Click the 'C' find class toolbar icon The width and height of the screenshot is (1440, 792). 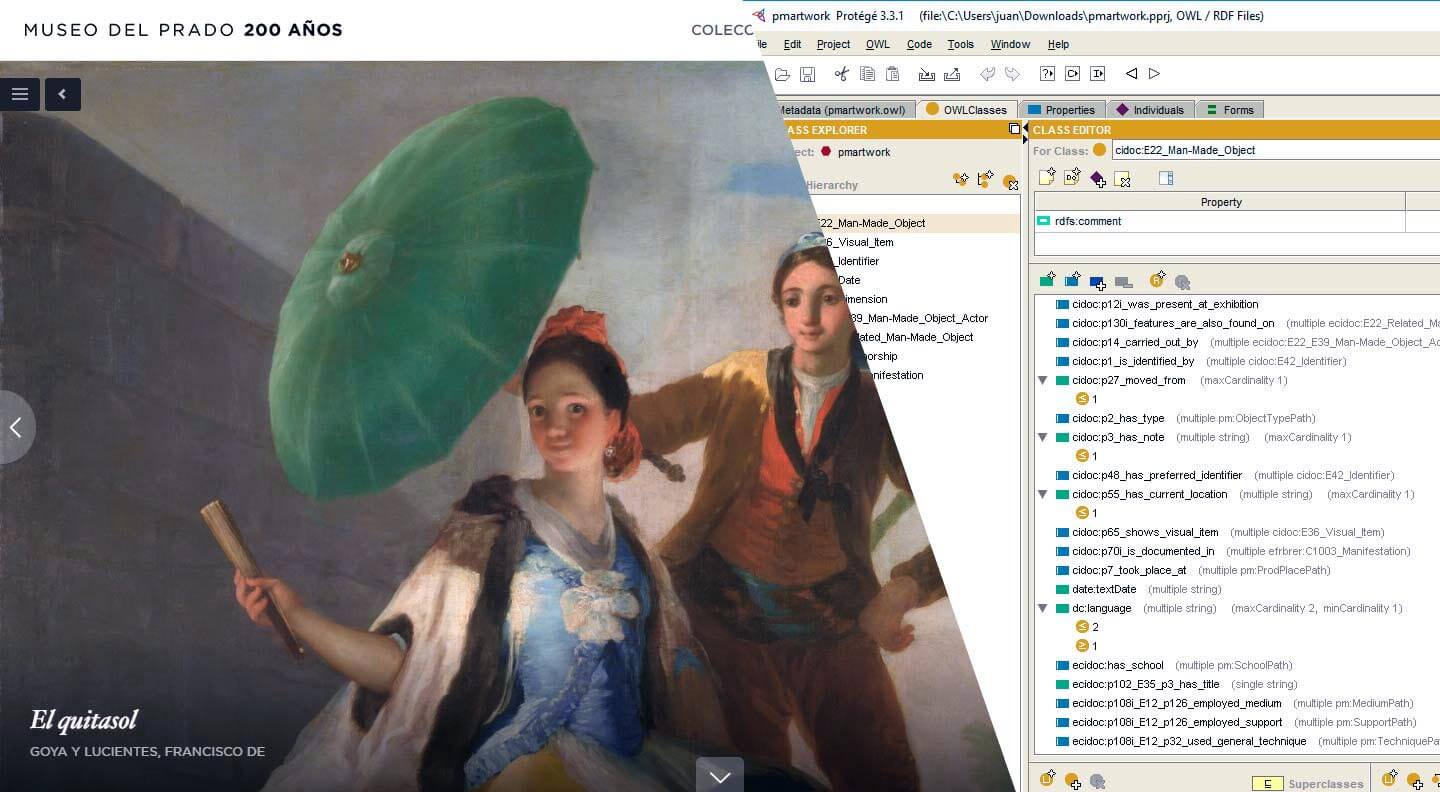(1072, 74)
